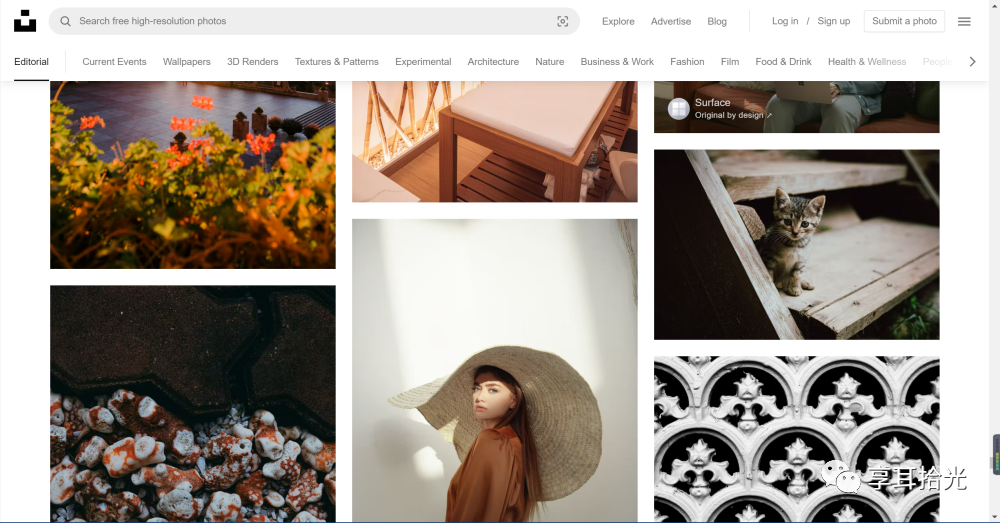Image resolution: width=1000 pixels, height=523 pixels.
Task: Click the Surface sponsor avatar icon
Action: click(679, 108)
